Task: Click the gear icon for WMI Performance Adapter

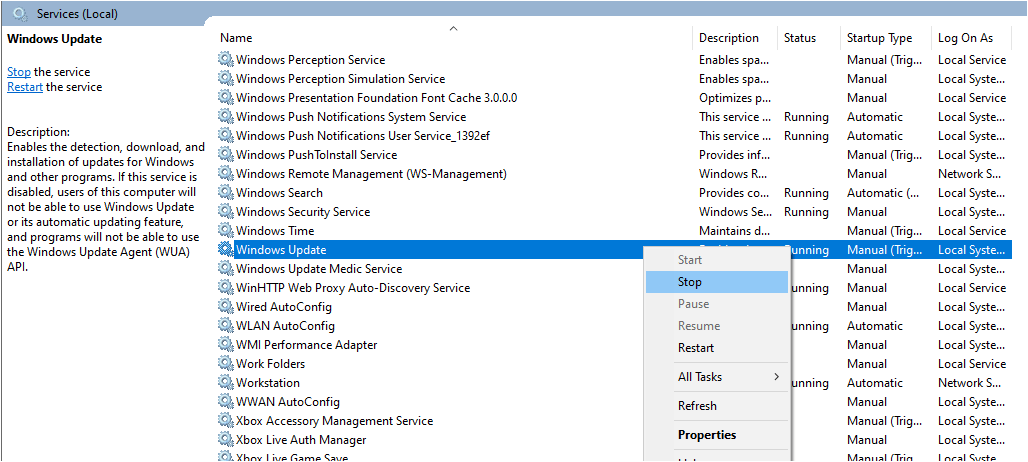Action: (x=226, y=345)
